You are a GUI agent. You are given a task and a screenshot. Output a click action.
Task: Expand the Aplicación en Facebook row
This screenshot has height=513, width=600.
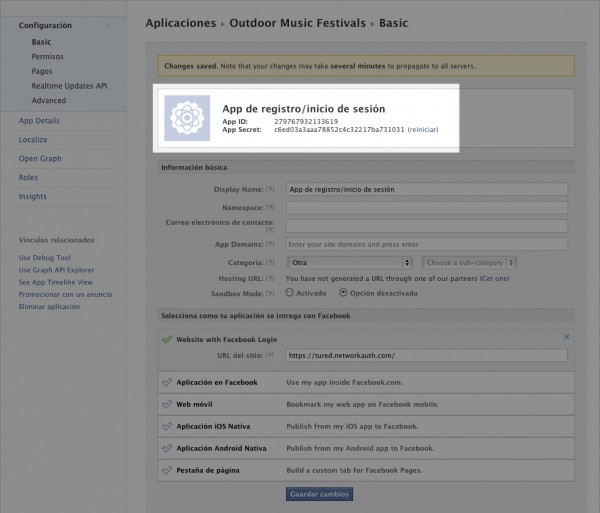pyautogui.click(x=366, y=383)
